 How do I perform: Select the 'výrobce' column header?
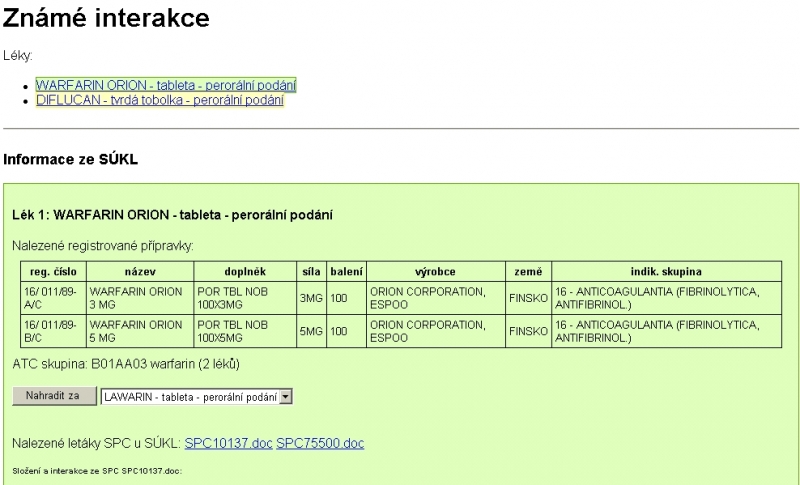point(436,271)
